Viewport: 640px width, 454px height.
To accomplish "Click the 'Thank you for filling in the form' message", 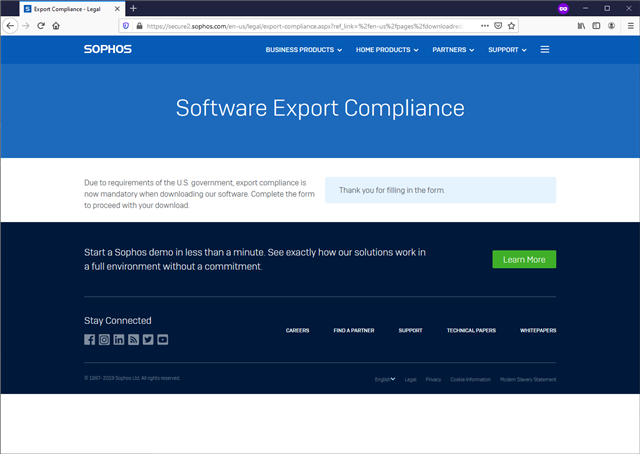I will click(392, 190).
